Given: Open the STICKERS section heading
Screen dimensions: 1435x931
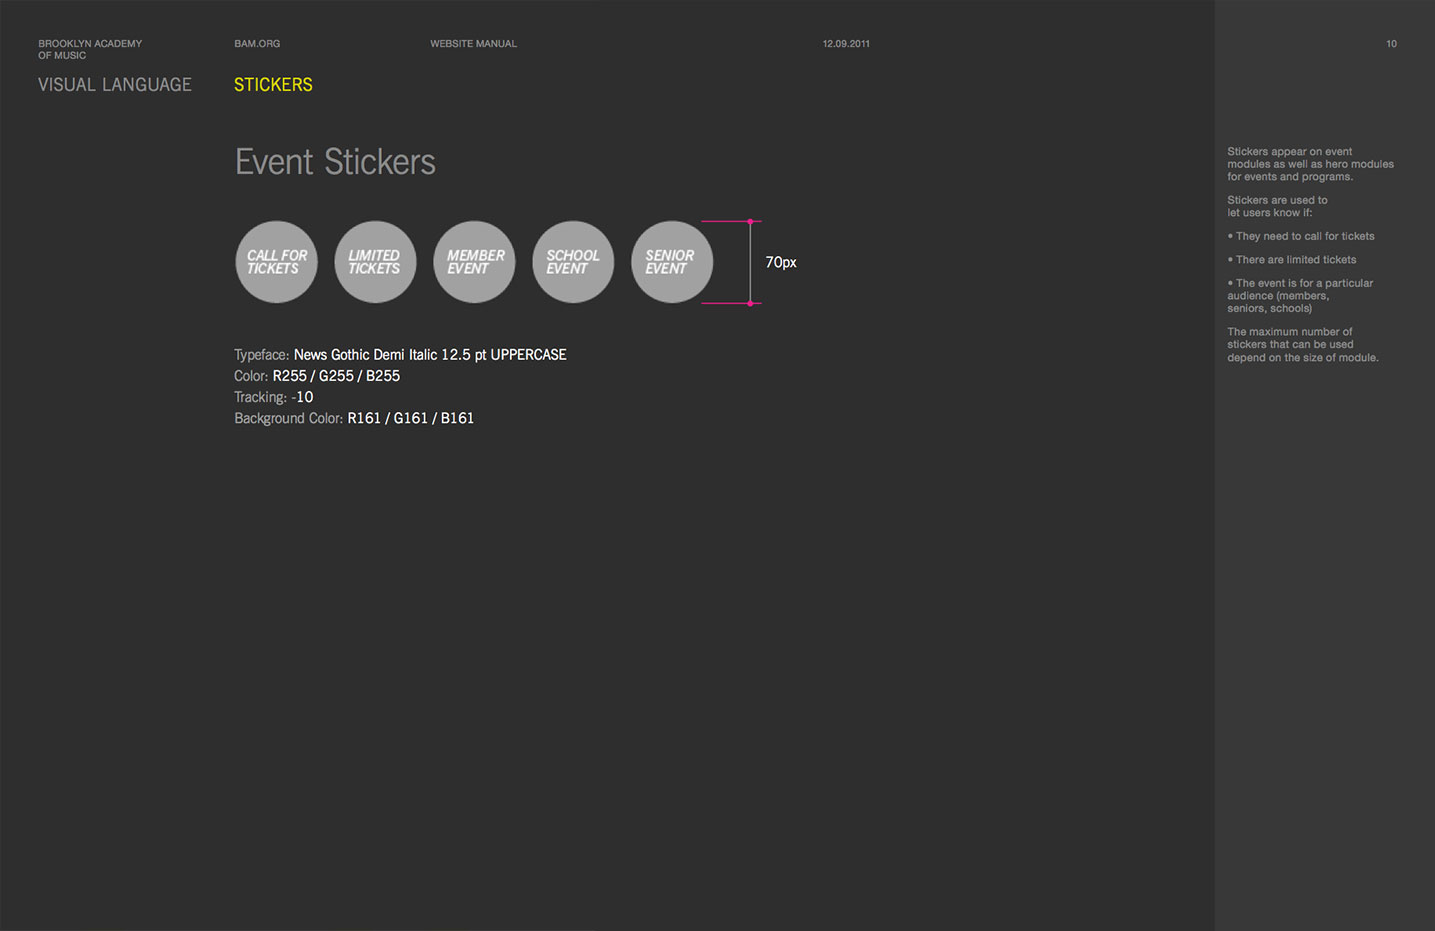Looking at the screenshot, I should 273,85.
